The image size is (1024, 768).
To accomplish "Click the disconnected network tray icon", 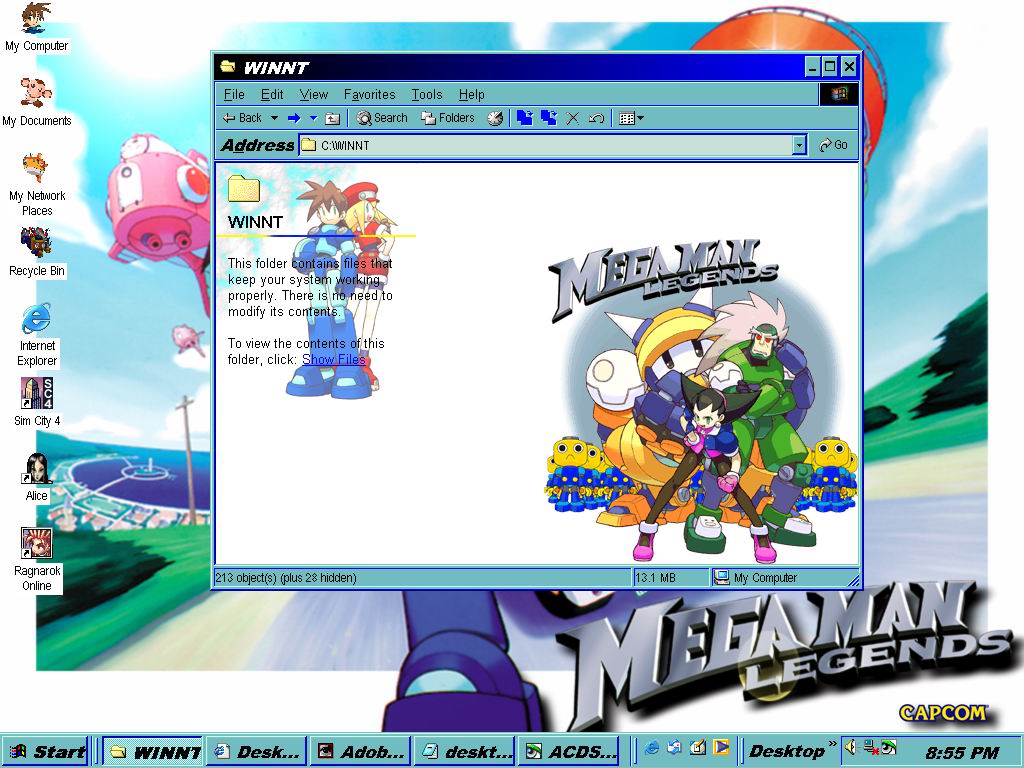I will [870, 747].
